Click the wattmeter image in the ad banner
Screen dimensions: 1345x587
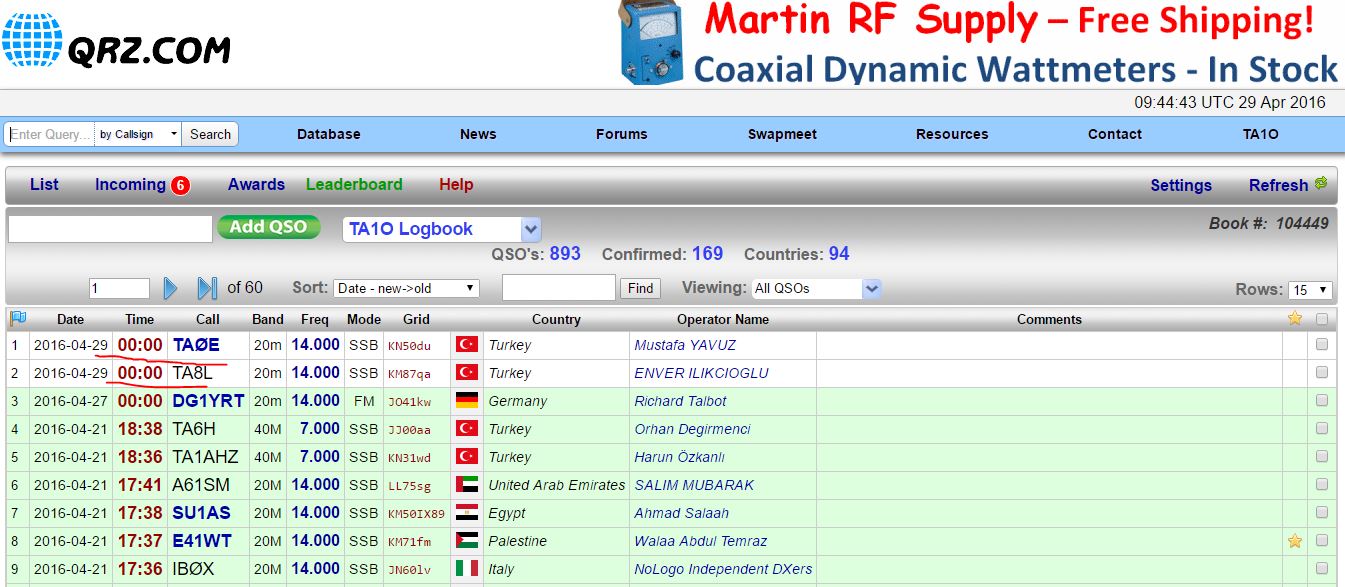pyautogui.click(x=650, y=43)
